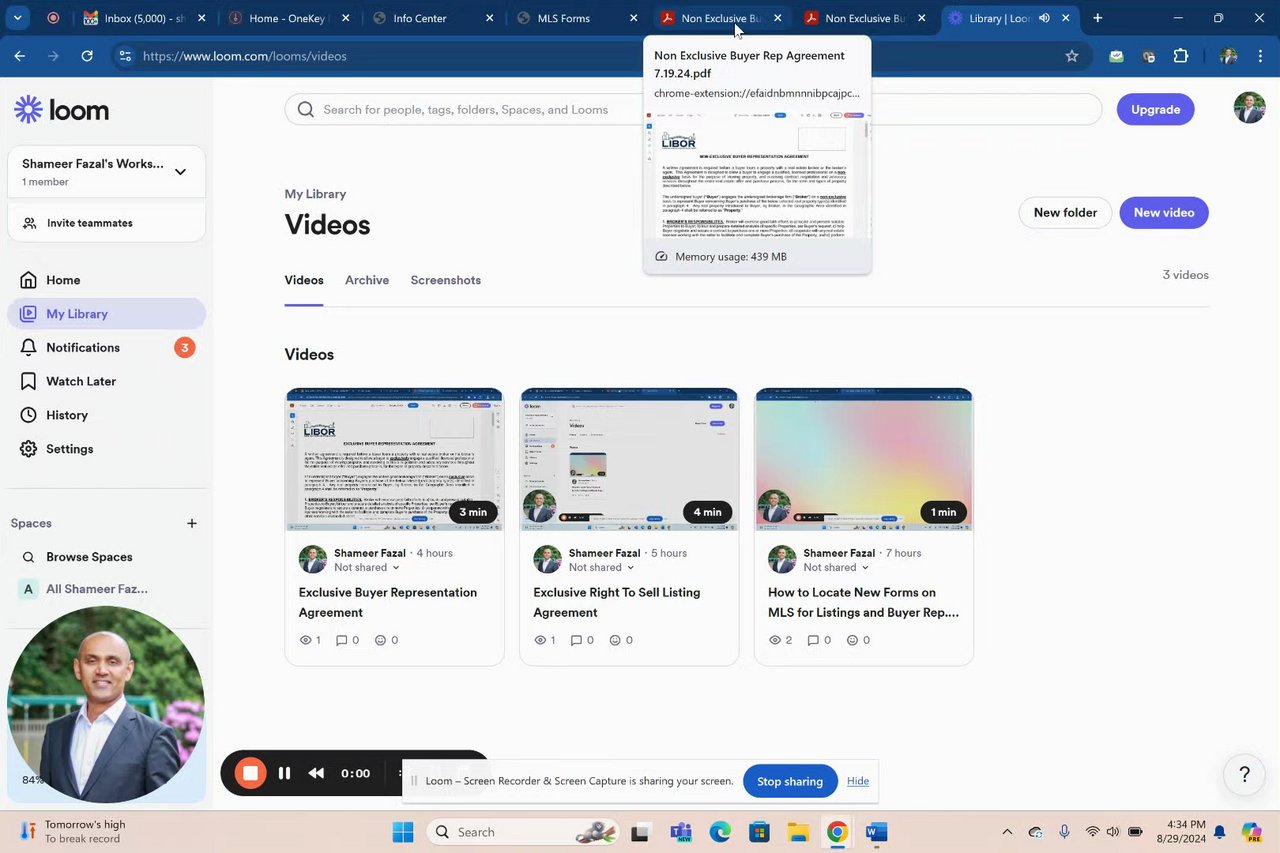Switch to the Info Center browser tab
1280x853 pixels.
[434, 18]
